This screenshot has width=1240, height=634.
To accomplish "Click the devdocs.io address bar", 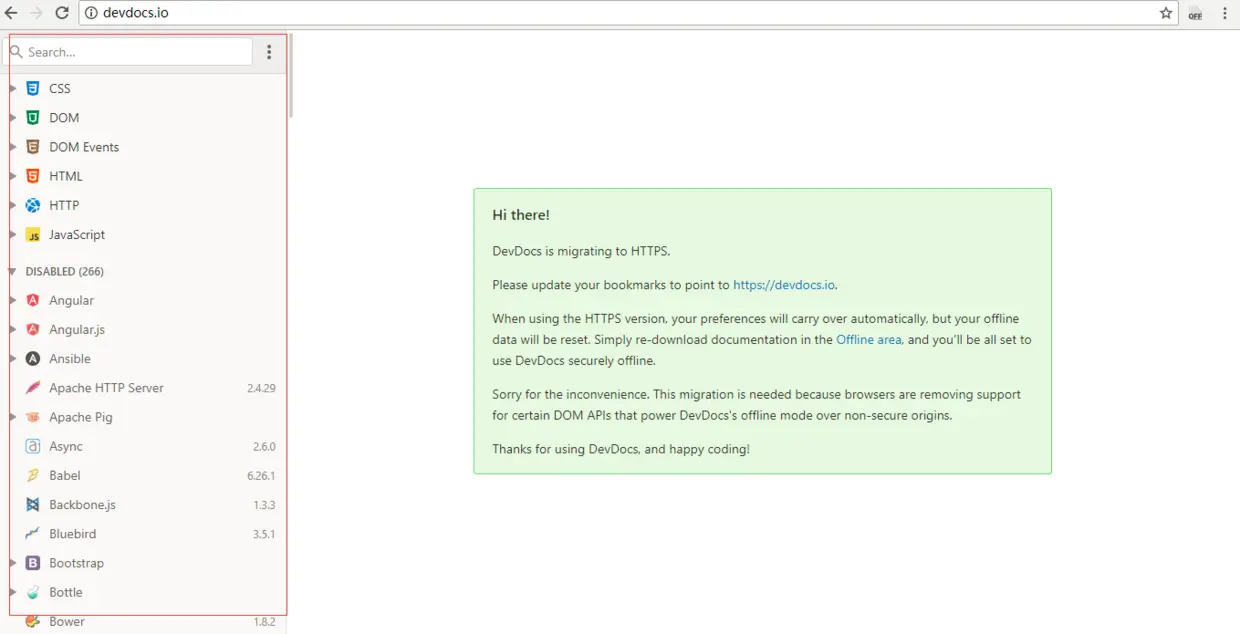I will point(630,13).
